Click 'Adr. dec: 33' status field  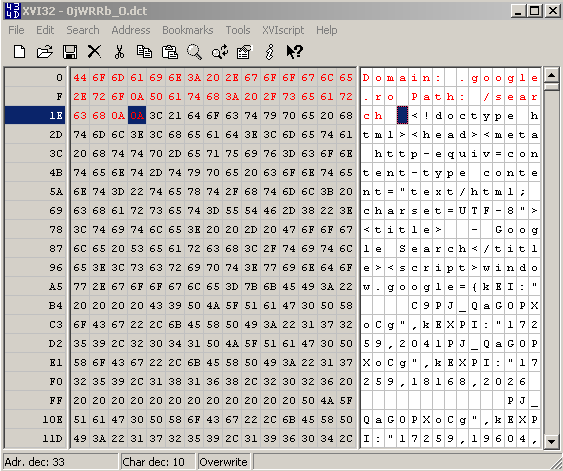[x=60, y=462]
